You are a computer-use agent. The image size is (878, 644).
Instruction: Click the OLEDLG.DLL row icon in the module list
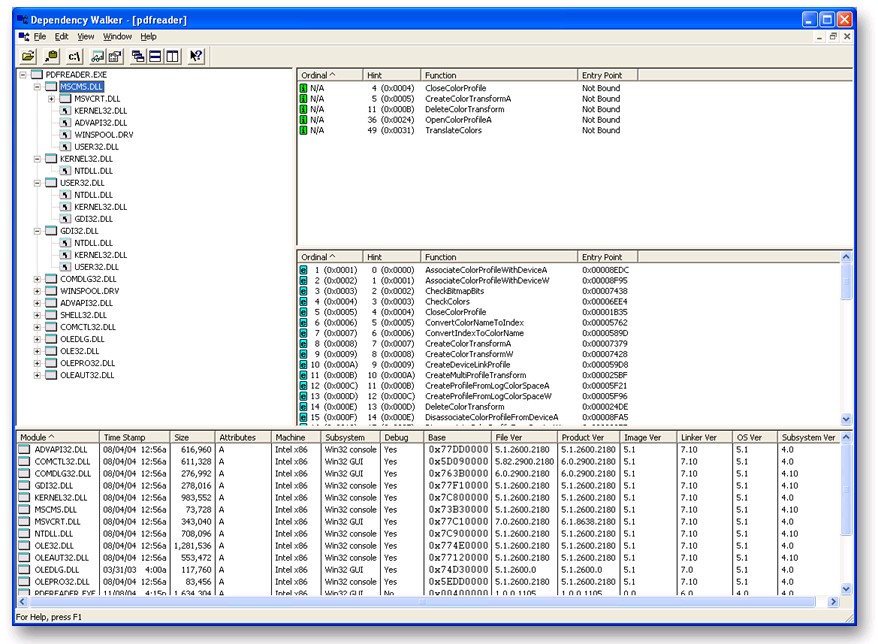click(24, 570)
